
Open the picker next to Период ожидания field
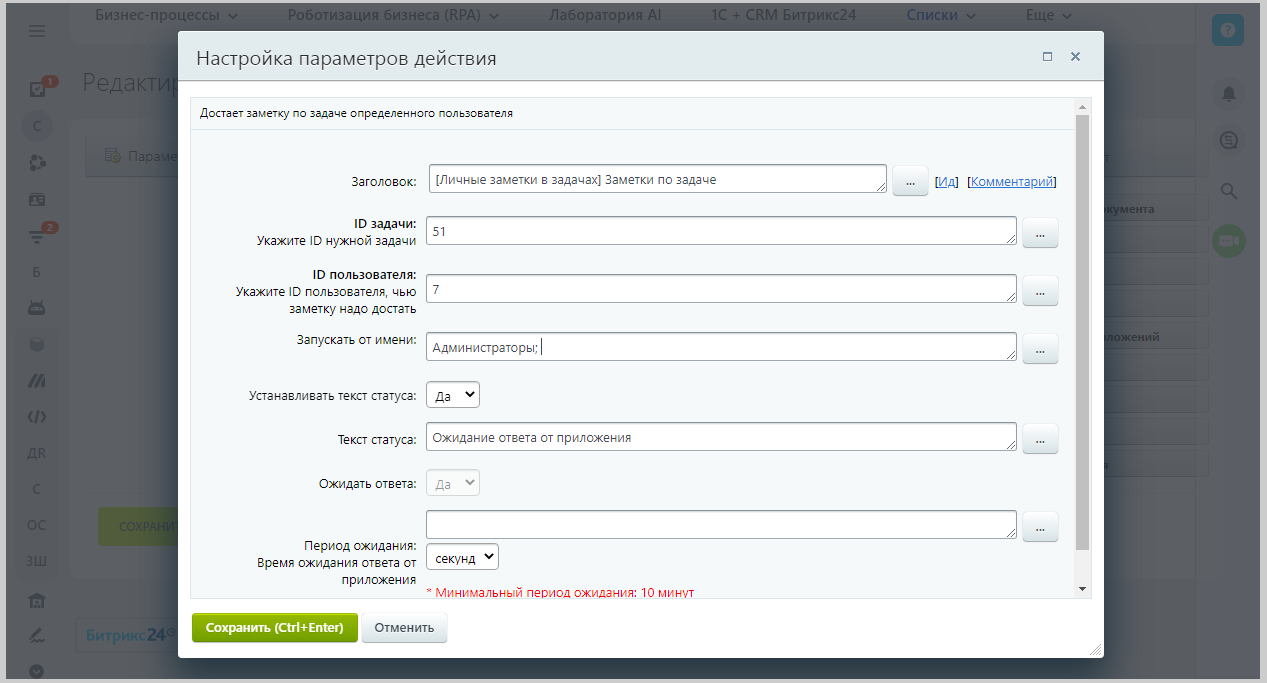1040,527
